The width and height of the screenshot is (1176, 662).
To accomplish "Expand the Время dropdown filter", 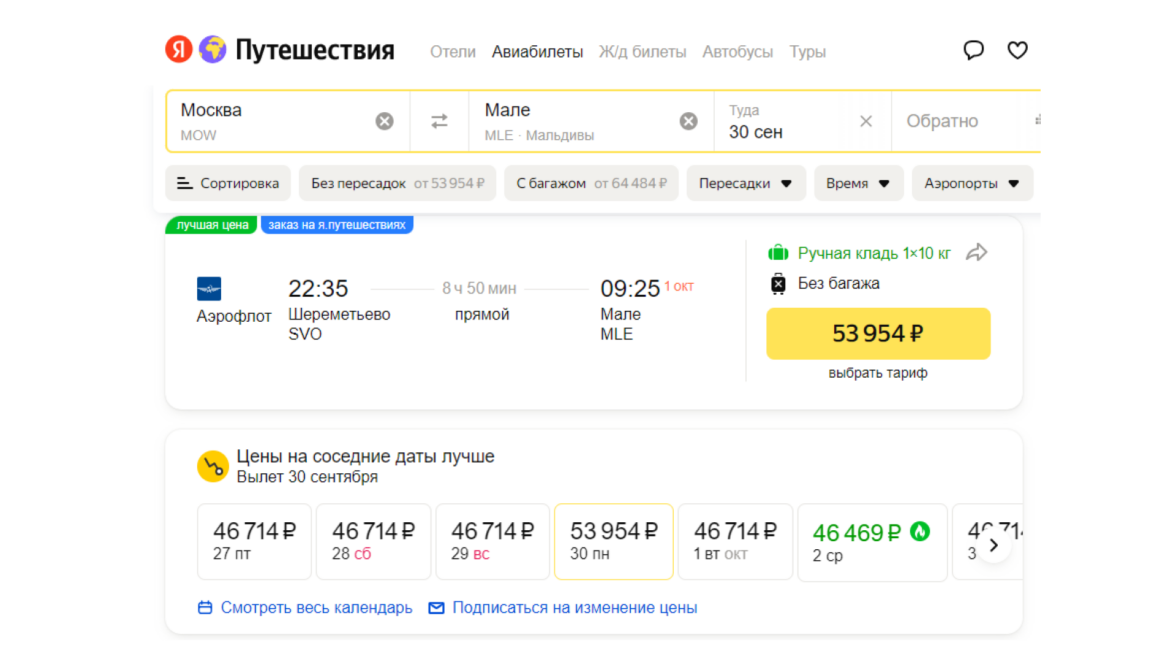I will (x=858, y=183).
